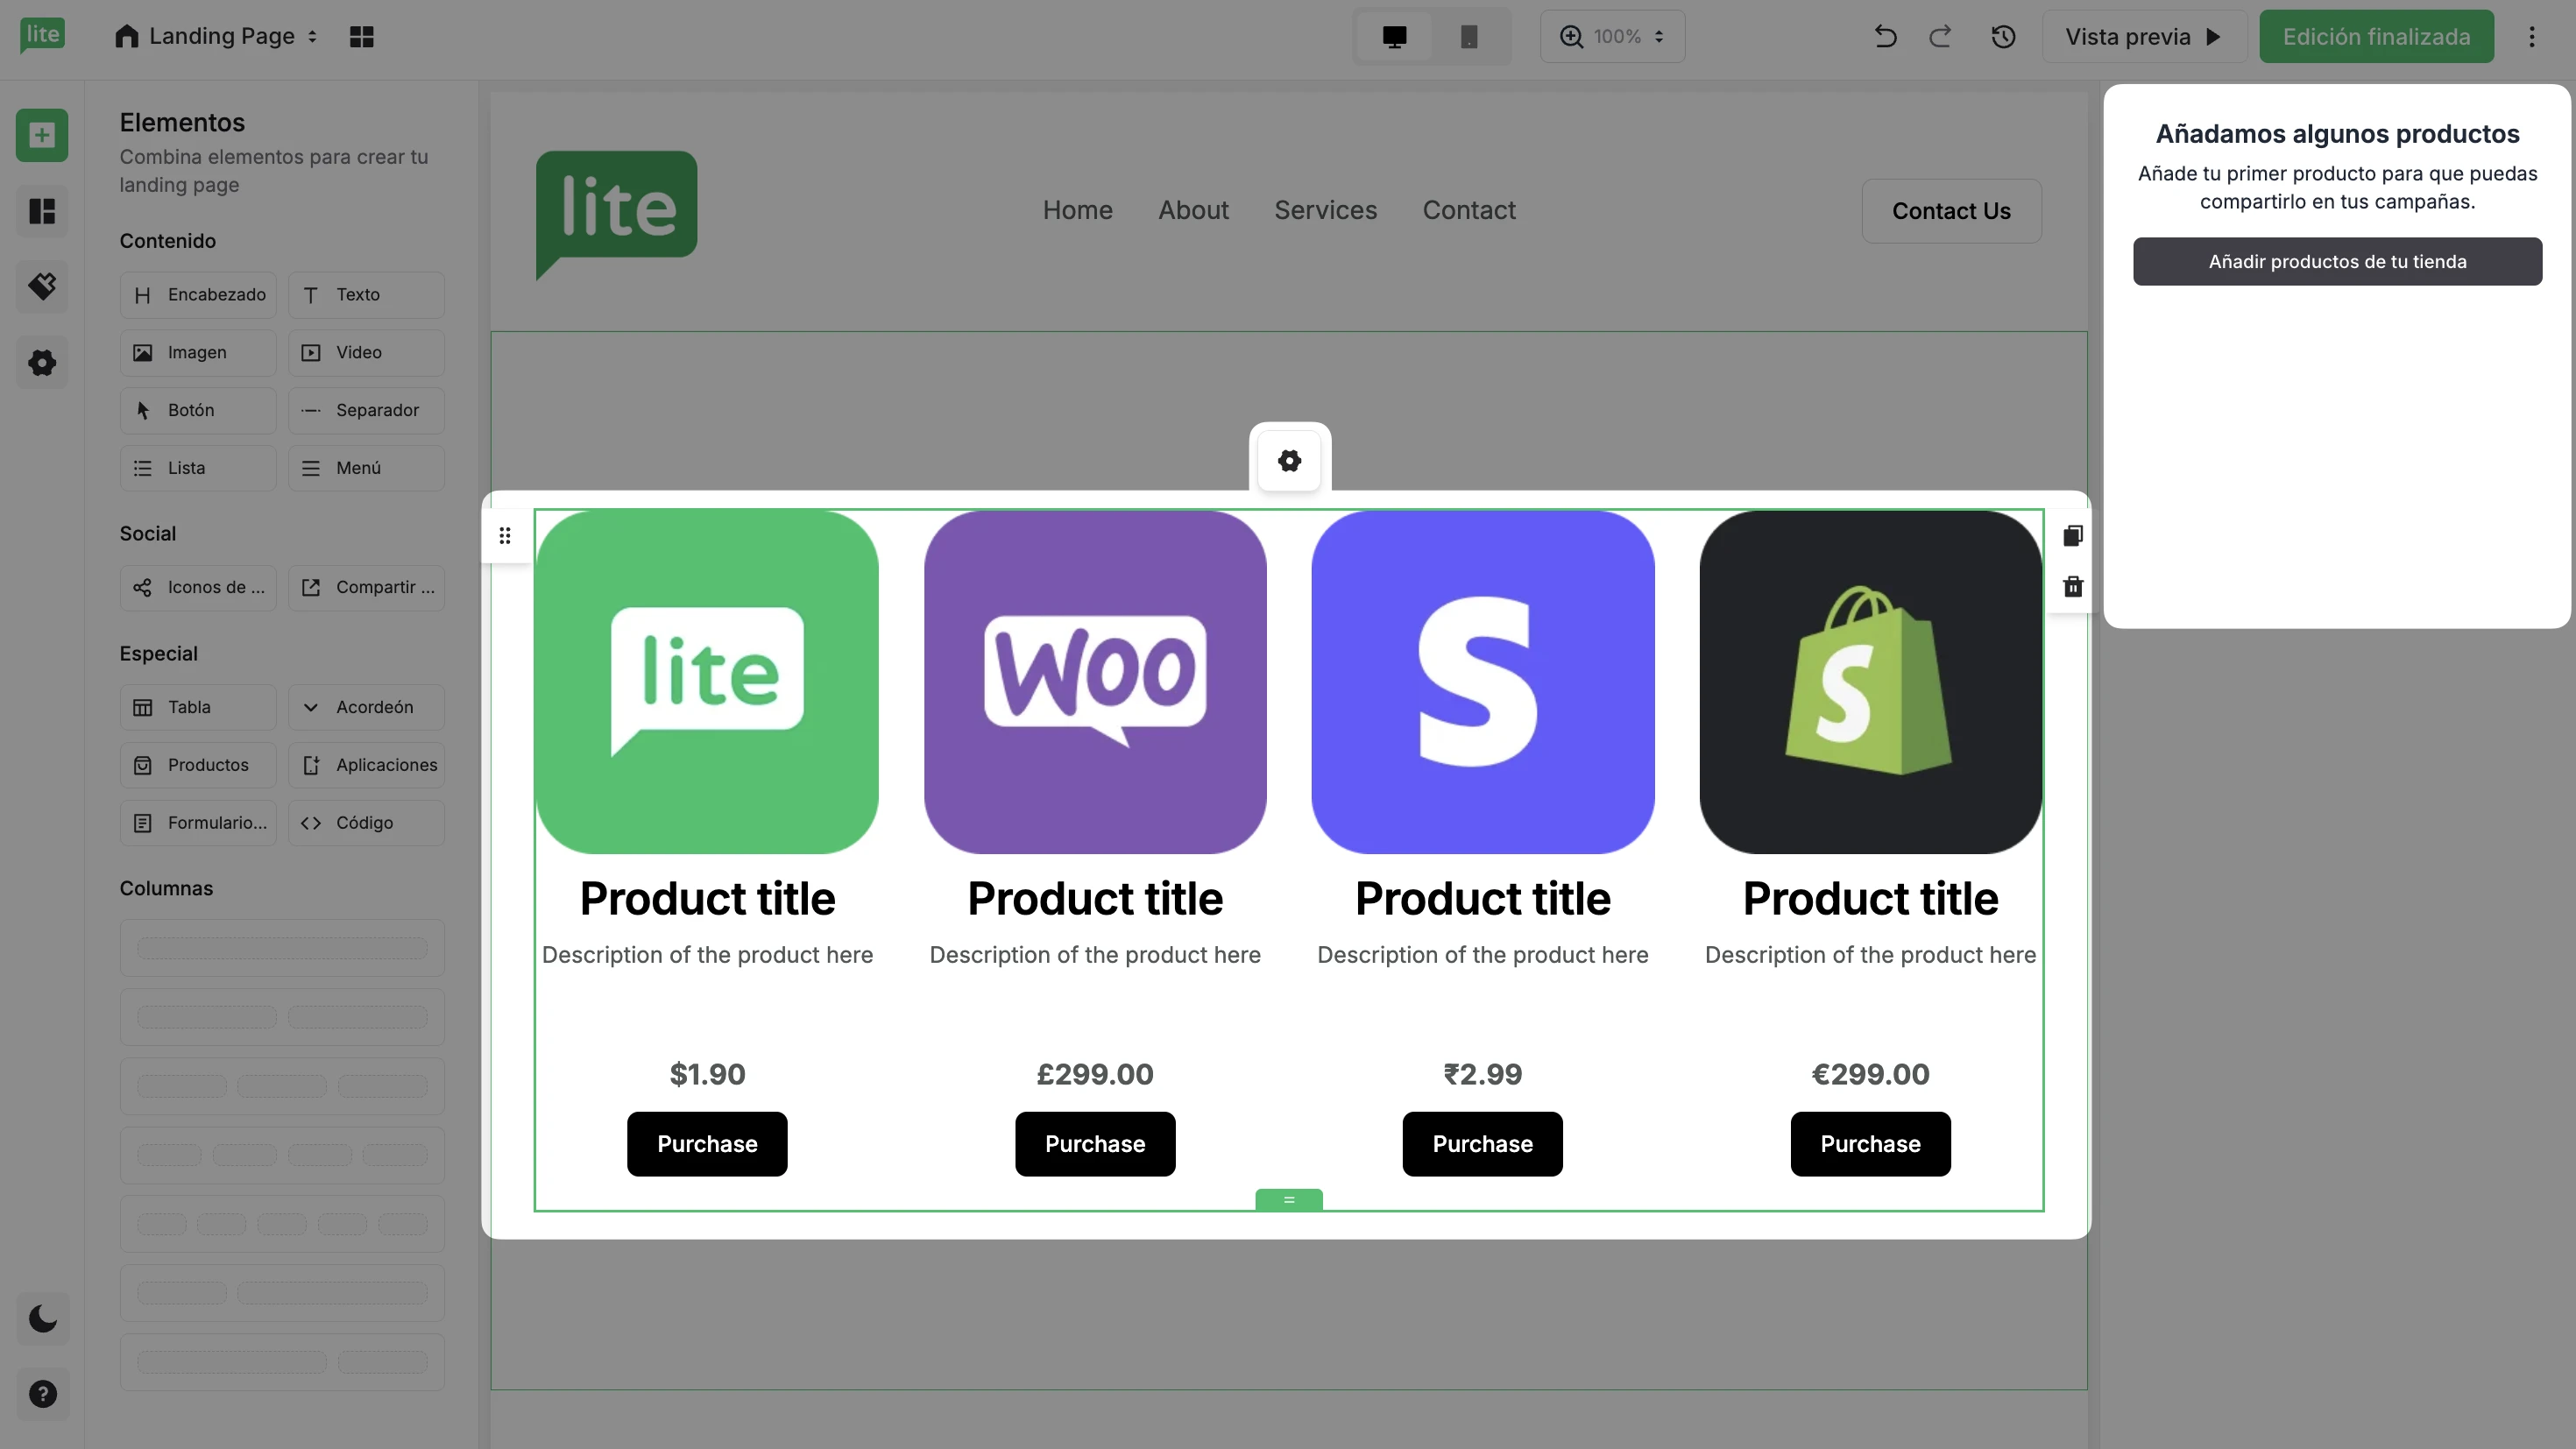Screen dimensions: 2576x1449
Task: Redo the last change
Action: tap(1941, 37)
